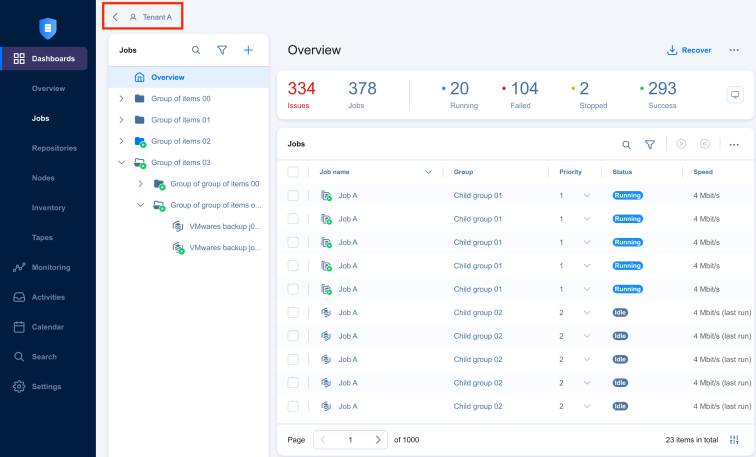
Task: Click the monitor display icon in summary bar
Action: (735, 95)
